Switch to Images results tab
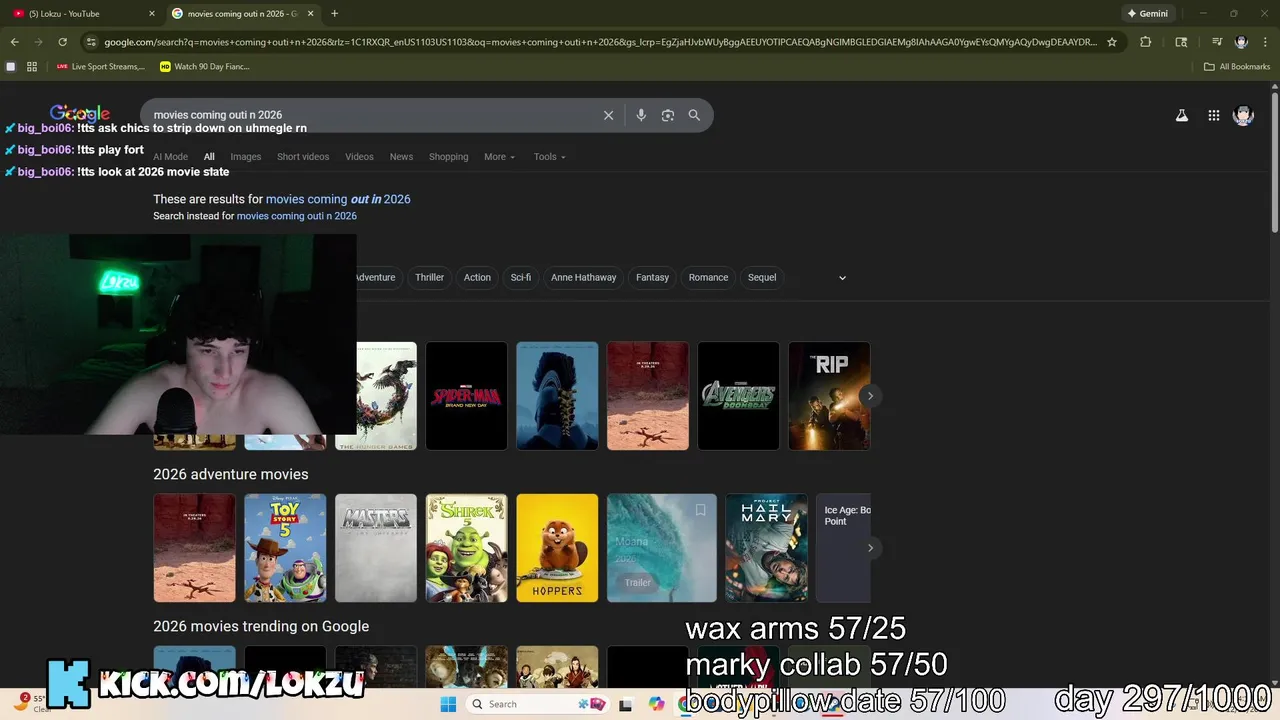Screen dimensions: 1280x720 point(245,157)
